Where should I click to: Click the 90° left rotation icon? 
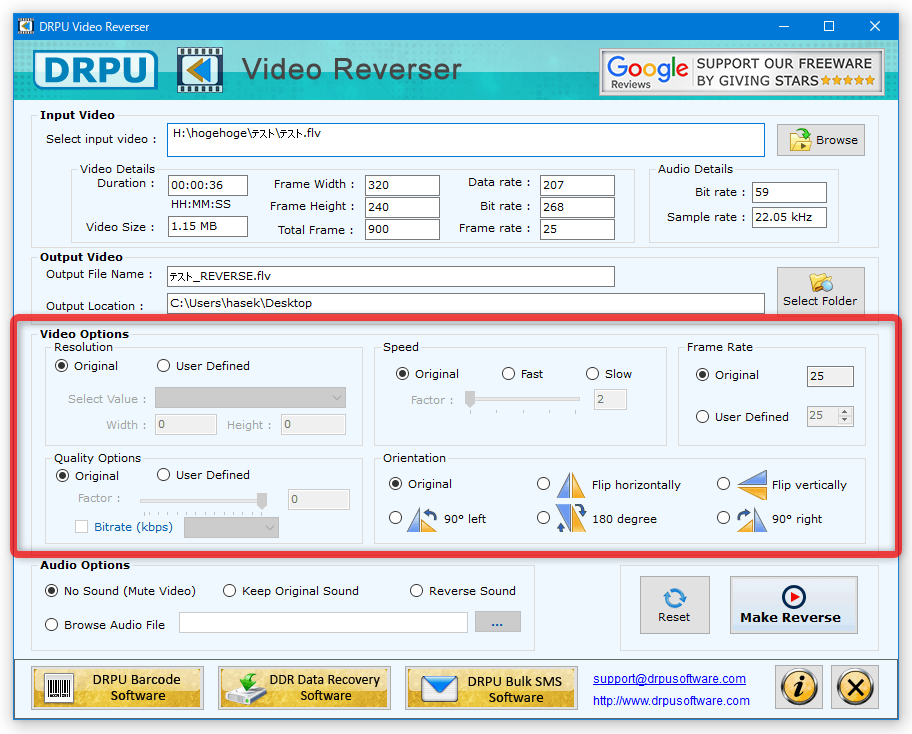422,519
